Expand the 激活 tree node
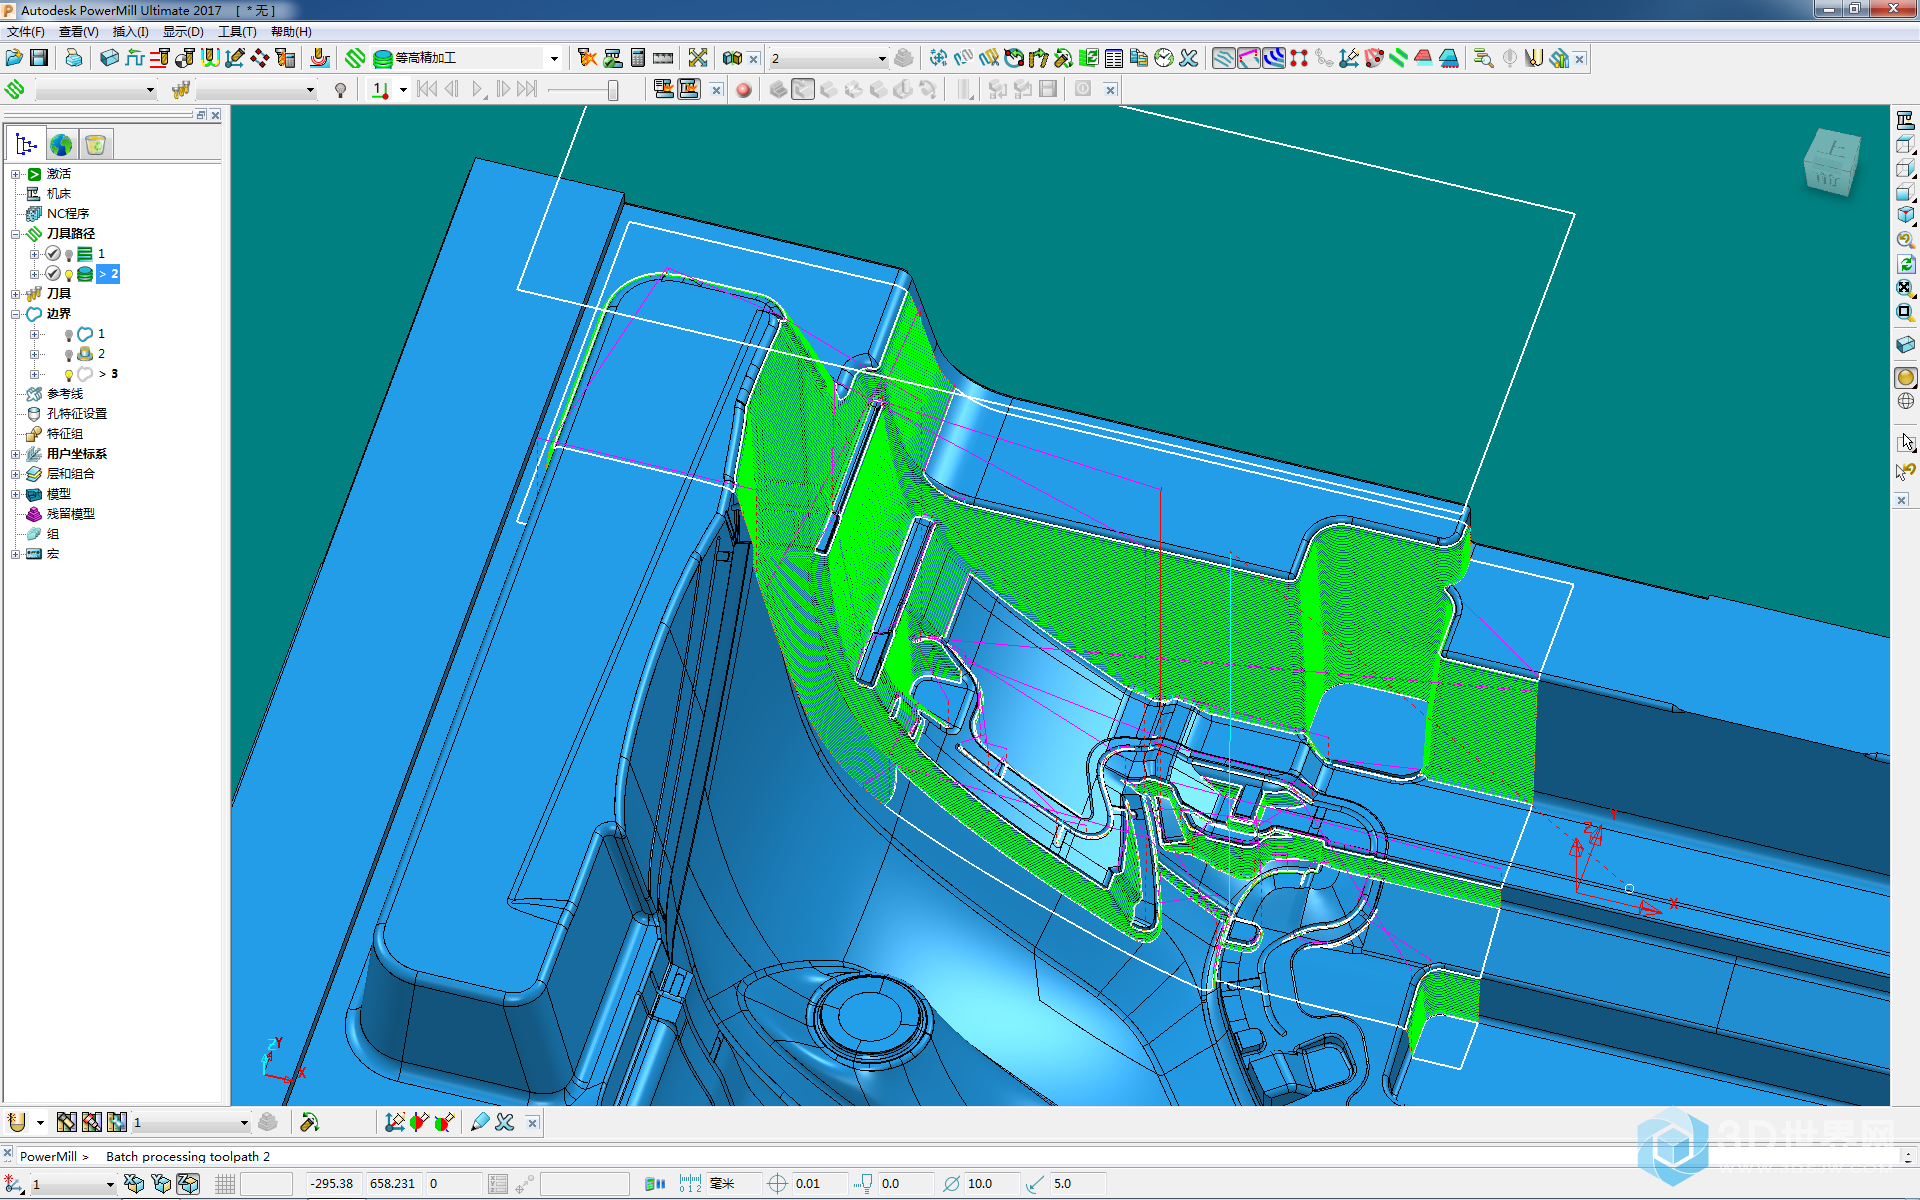 [x=16, y=174]
